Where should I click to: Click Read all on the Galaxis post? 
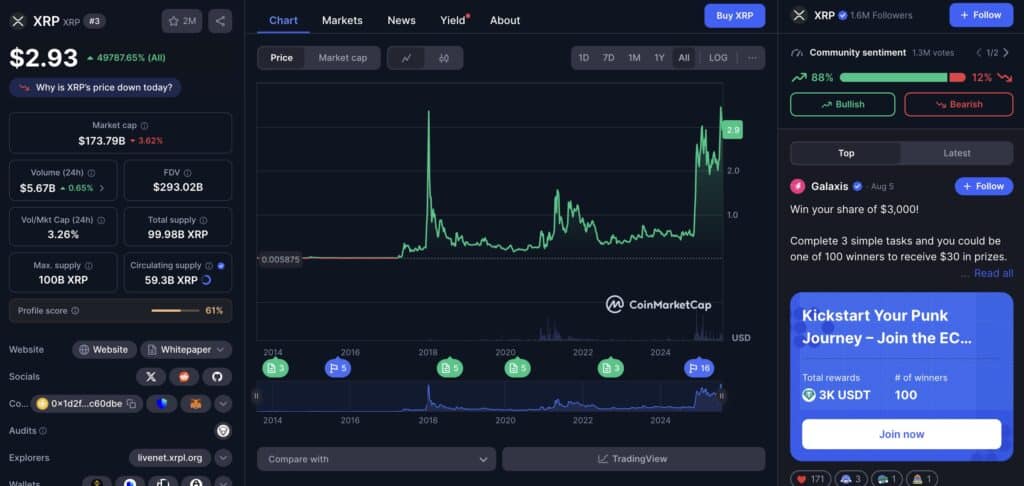pyautogui.click(x=993, y=273)
